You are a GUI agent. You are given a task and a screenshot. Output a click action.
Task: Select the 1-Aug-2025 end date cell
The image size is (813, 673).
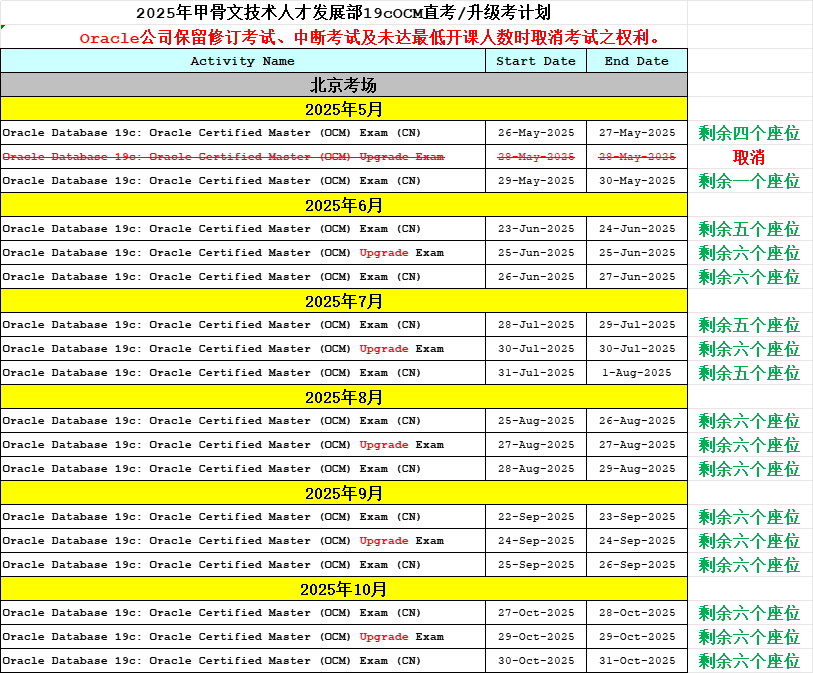pos(637,373)
